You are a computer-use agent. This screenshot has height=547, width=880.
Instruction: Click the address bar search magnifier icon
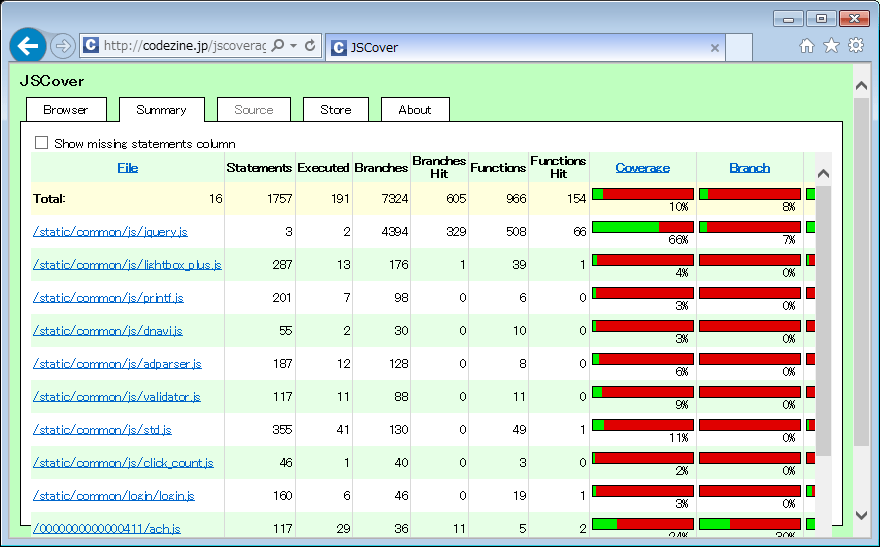click(278, 46)
